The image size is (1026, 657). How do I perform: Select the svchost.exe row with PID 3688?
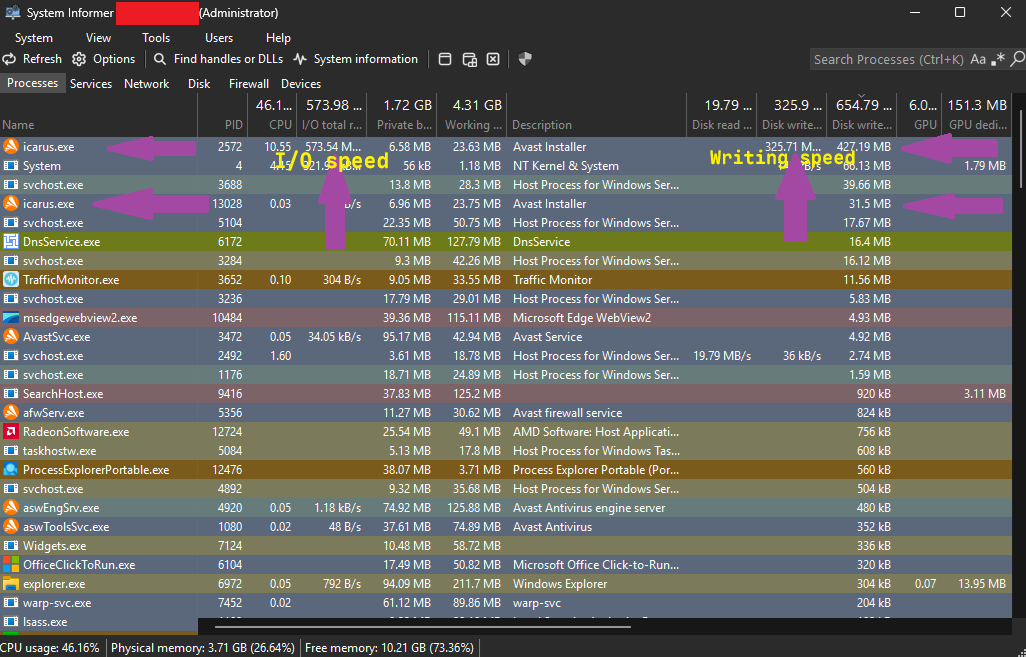pyautogui.click(x=506, y=185)
